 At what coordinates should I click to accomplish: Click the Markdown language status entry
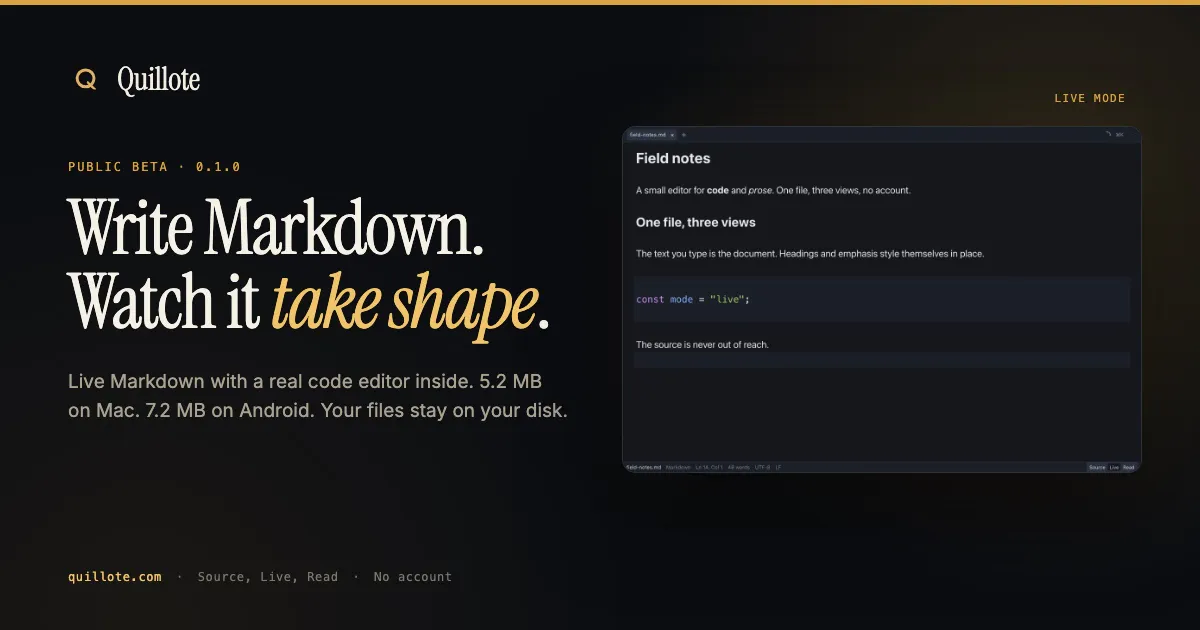click(x=678, y=467)
